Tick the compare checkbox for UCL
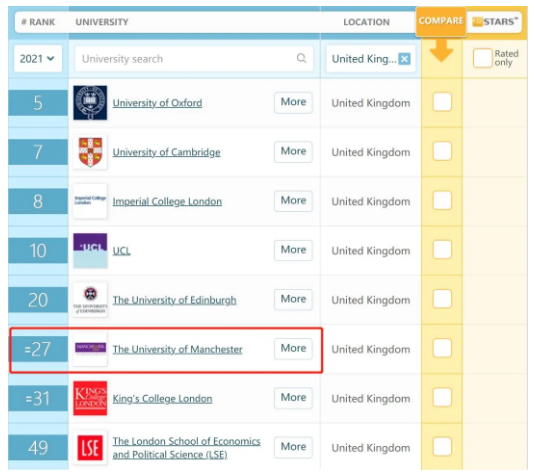 [442, 250]
